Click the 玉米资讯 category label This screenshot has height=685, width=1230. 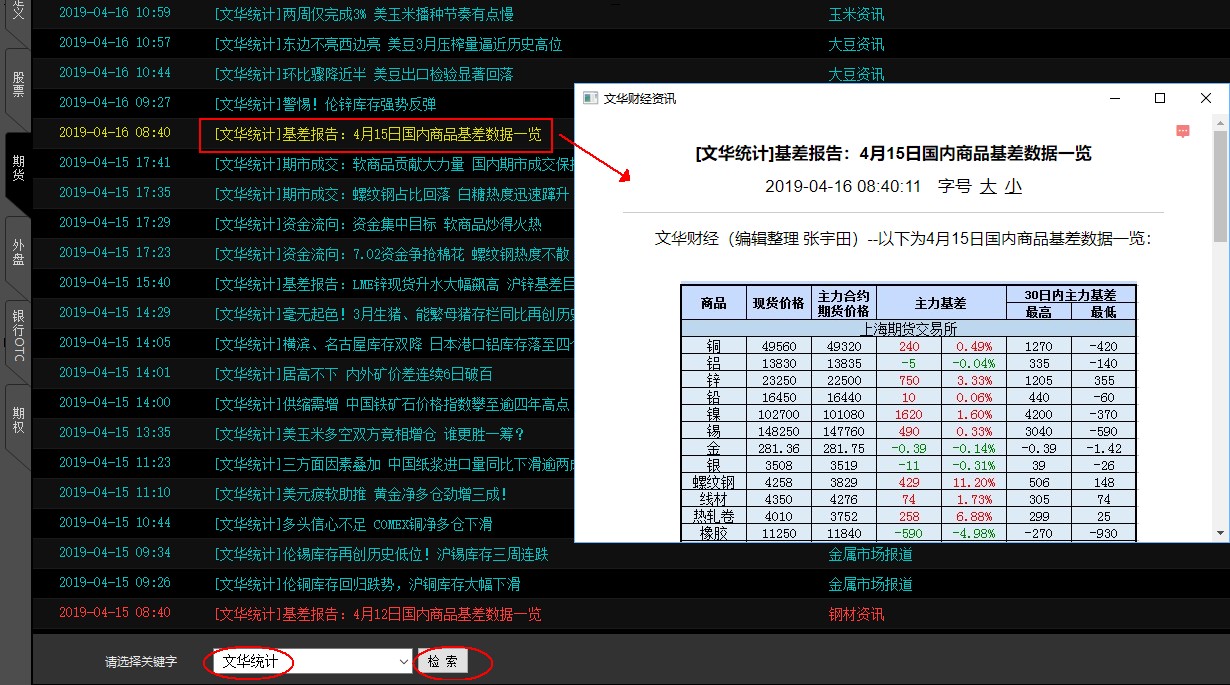(x=856, y=14)
